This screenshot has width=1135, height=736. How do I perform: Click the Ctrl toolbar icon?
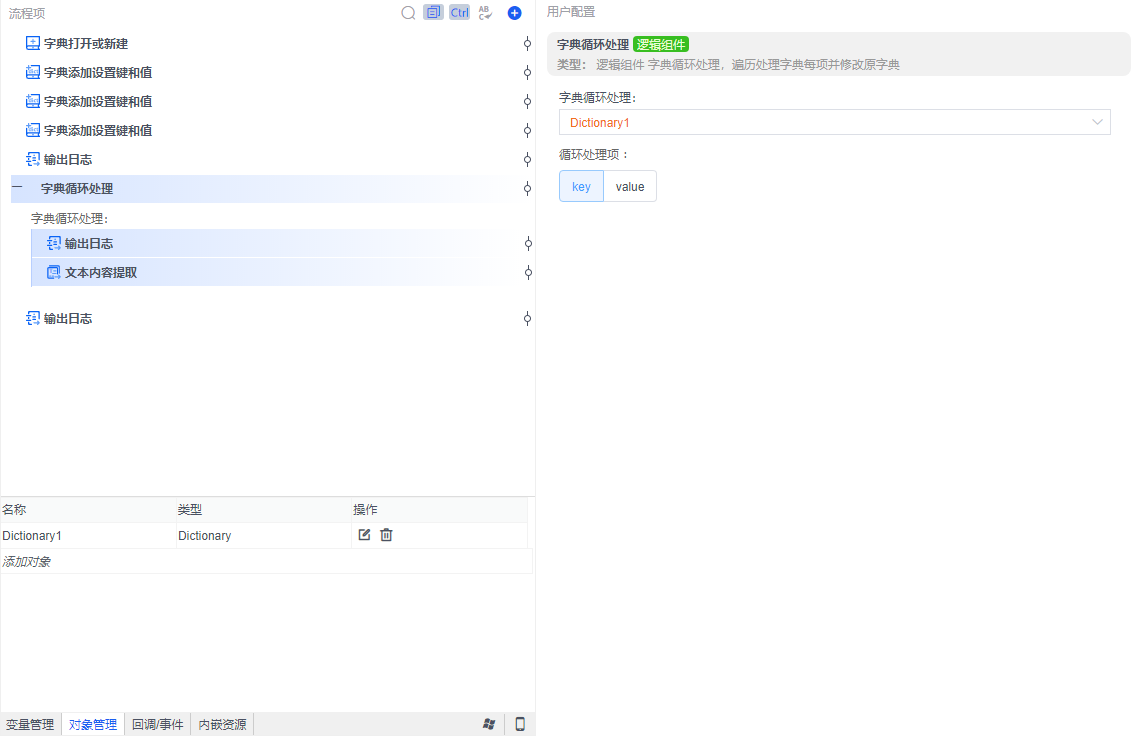[x=459, y=12]
